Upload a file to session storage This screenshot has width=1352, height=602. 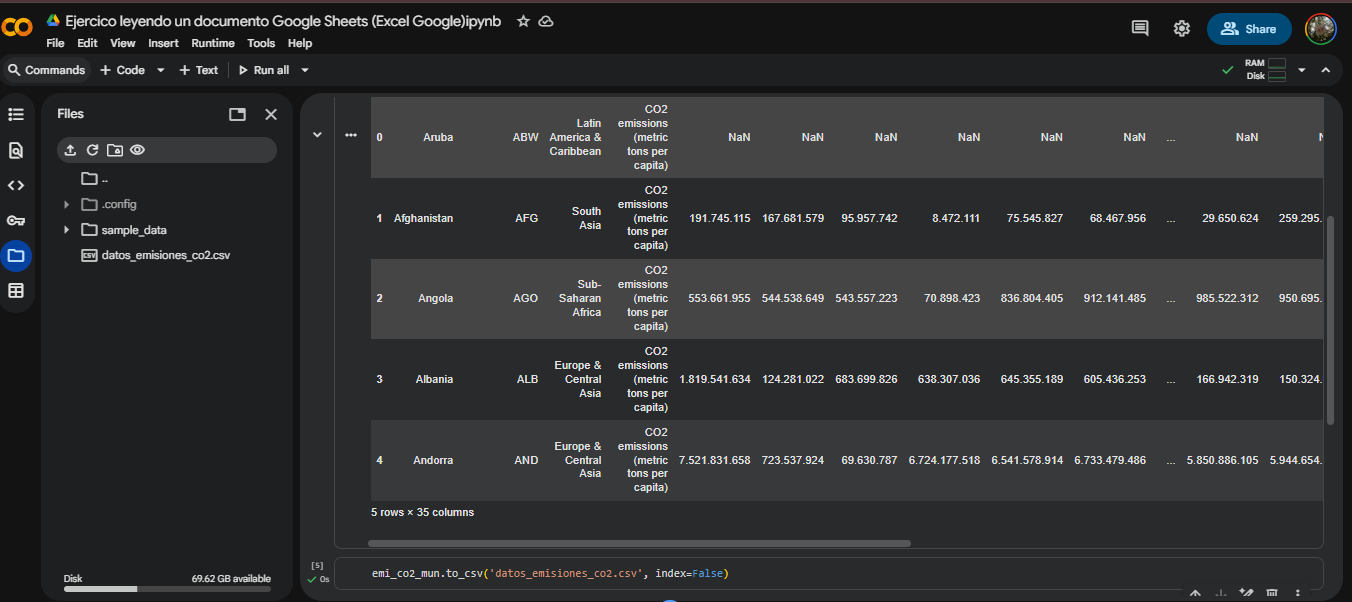[70, 150]
